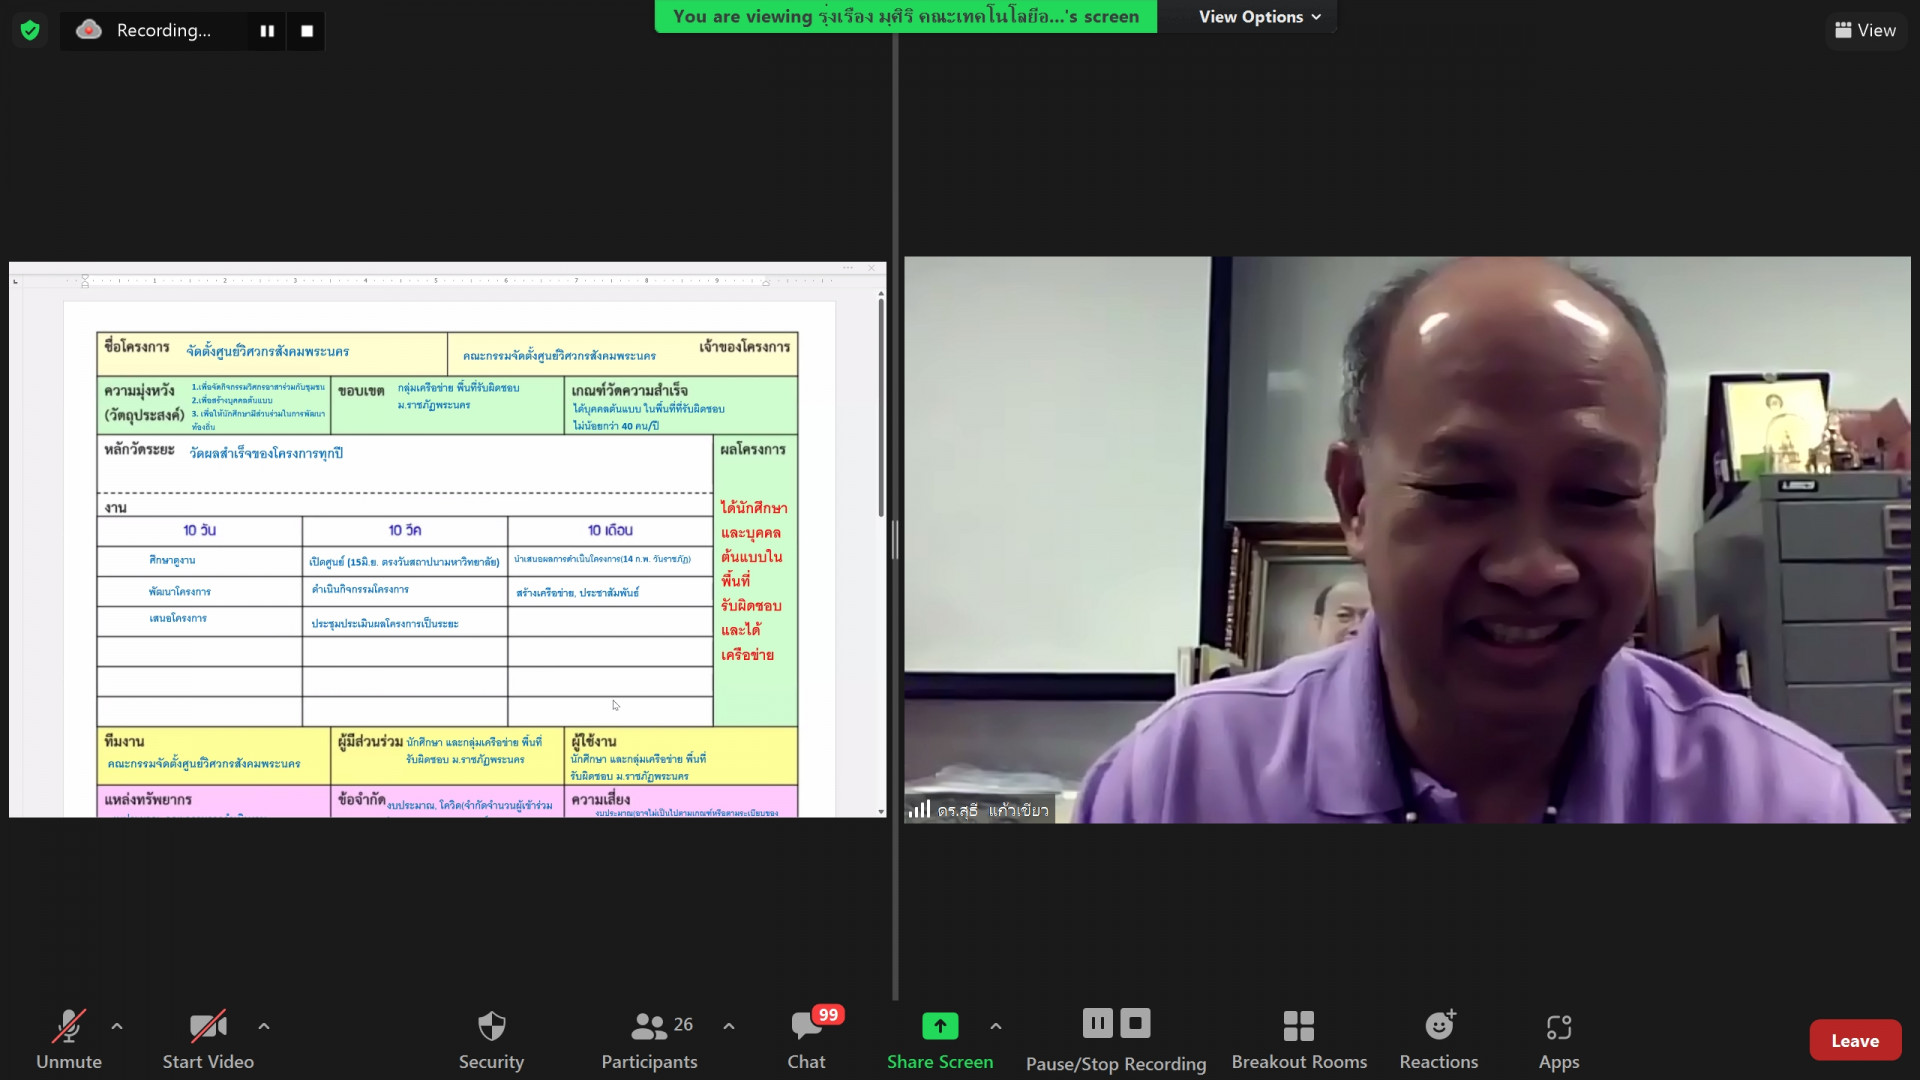Click the 'ทีมงาน' heading cell
This screenshot has width=1920, height=1080.
click(x=124, y=741)
